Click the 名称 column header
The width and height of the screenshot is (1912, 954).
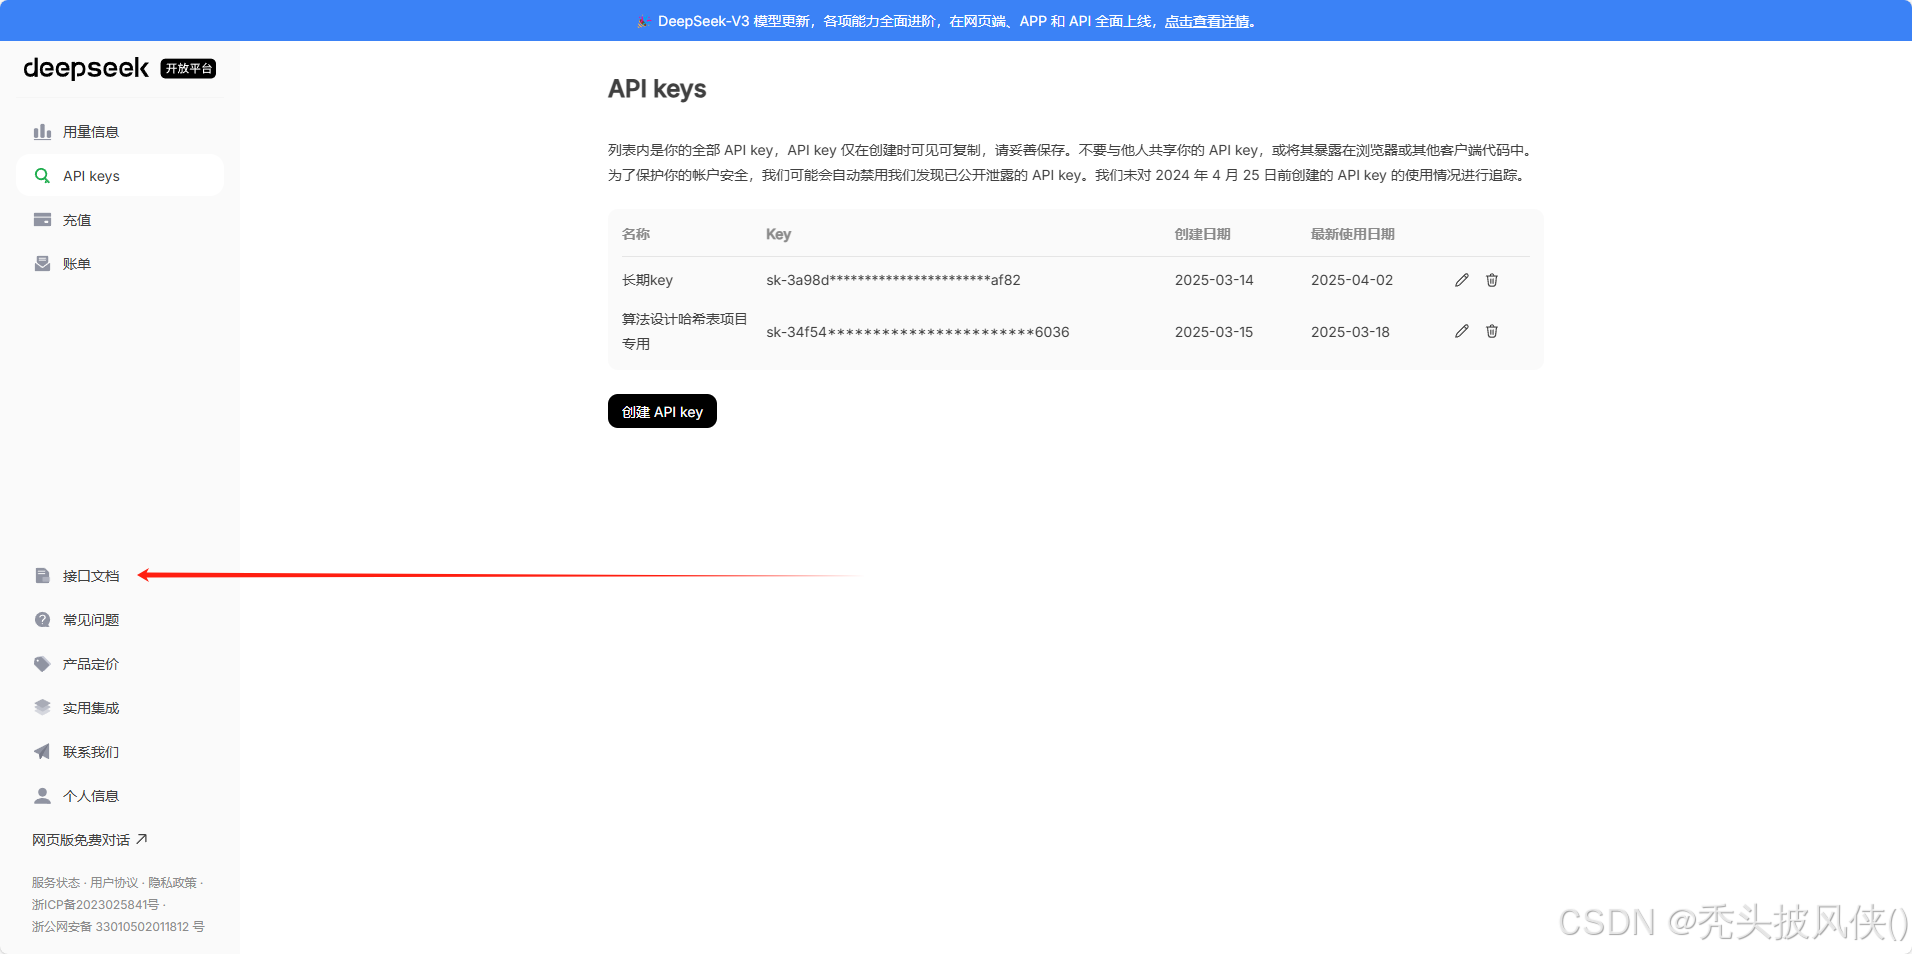tap(636, 234)
